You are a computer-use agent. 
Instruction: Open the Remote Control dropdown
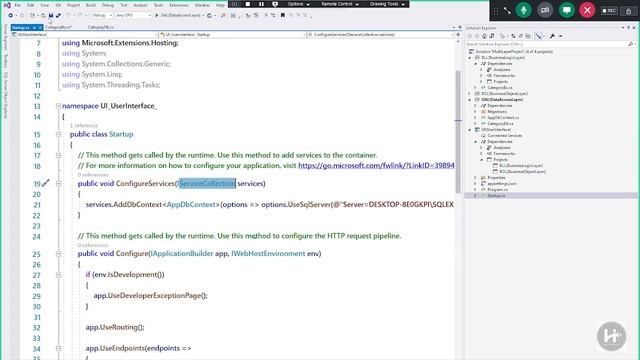340,4
